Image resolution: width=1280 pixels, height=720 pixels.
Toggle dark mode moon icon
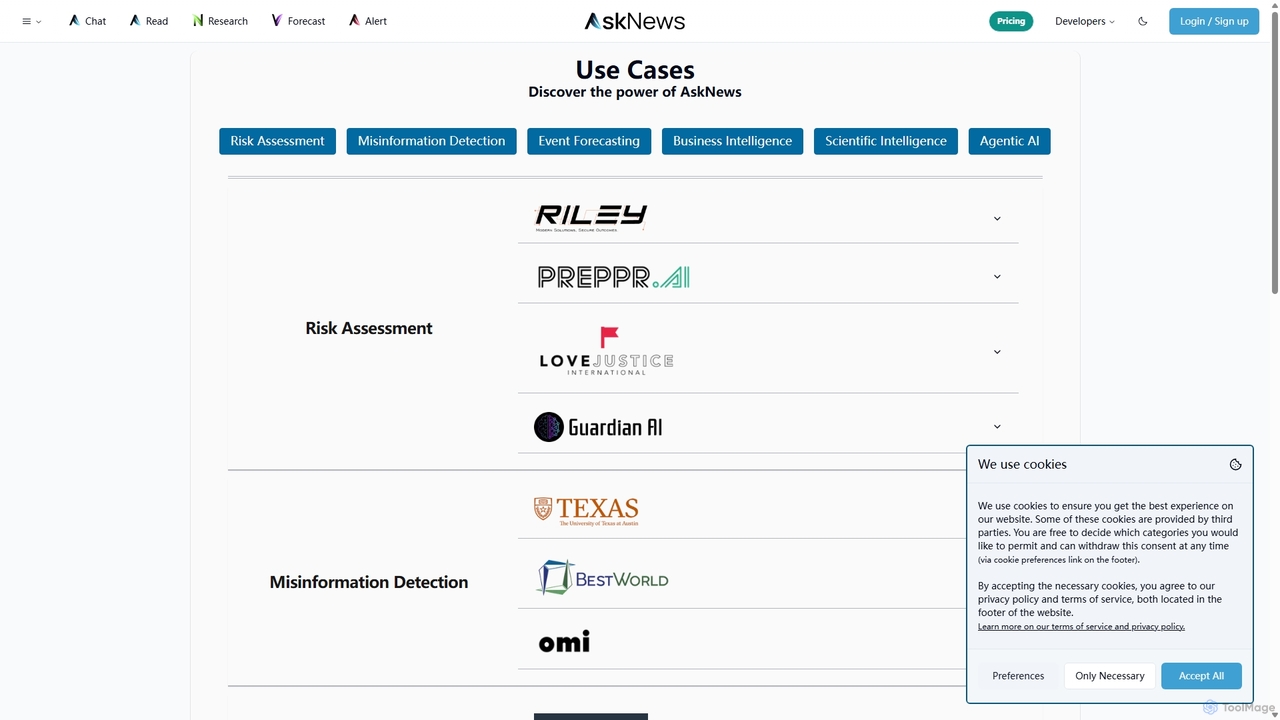point(1143,21)
